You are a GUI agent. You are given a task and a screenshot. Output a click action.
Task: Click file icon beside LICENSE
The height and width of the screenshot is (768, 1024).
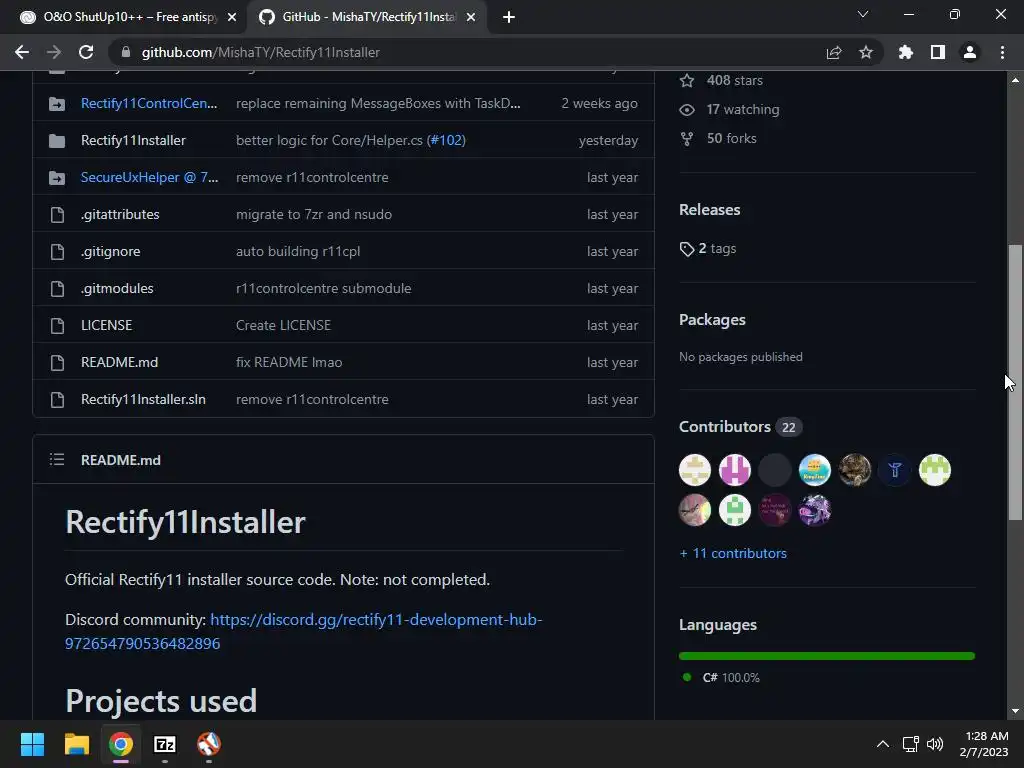pos(57,326)
